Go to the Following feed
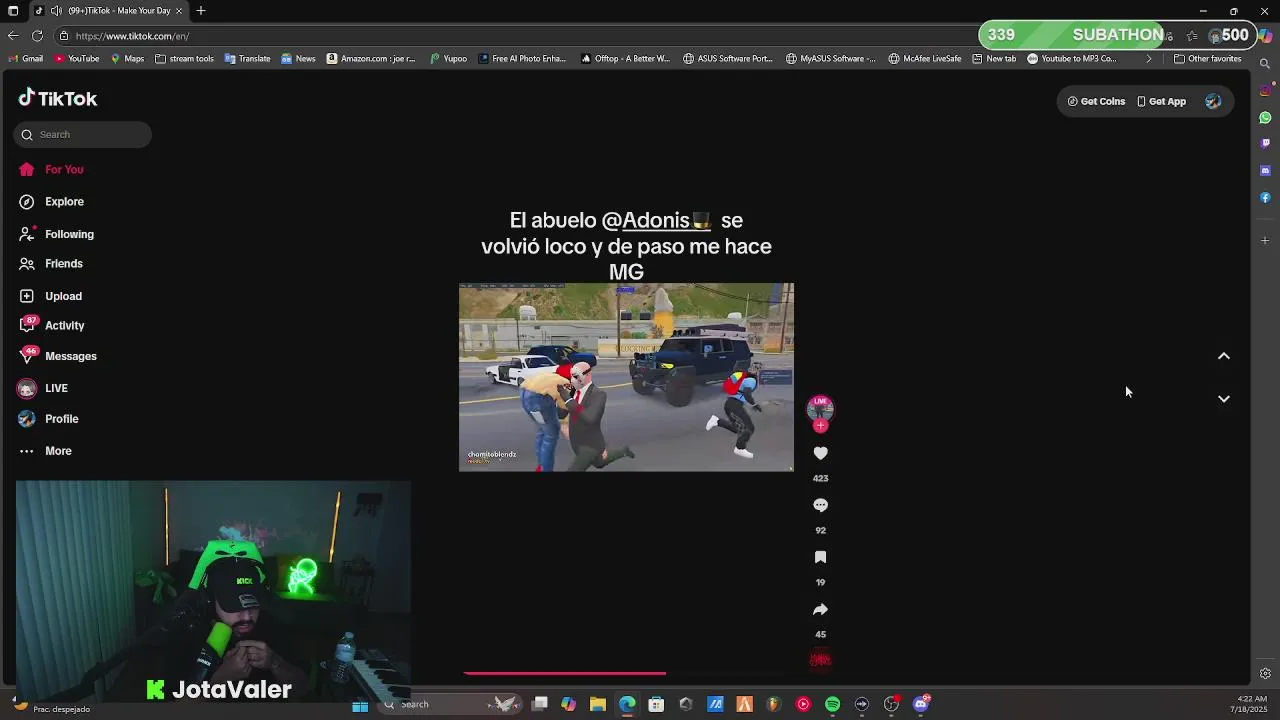This screenshot has height=720, width=1280. [x=56, y=234]
